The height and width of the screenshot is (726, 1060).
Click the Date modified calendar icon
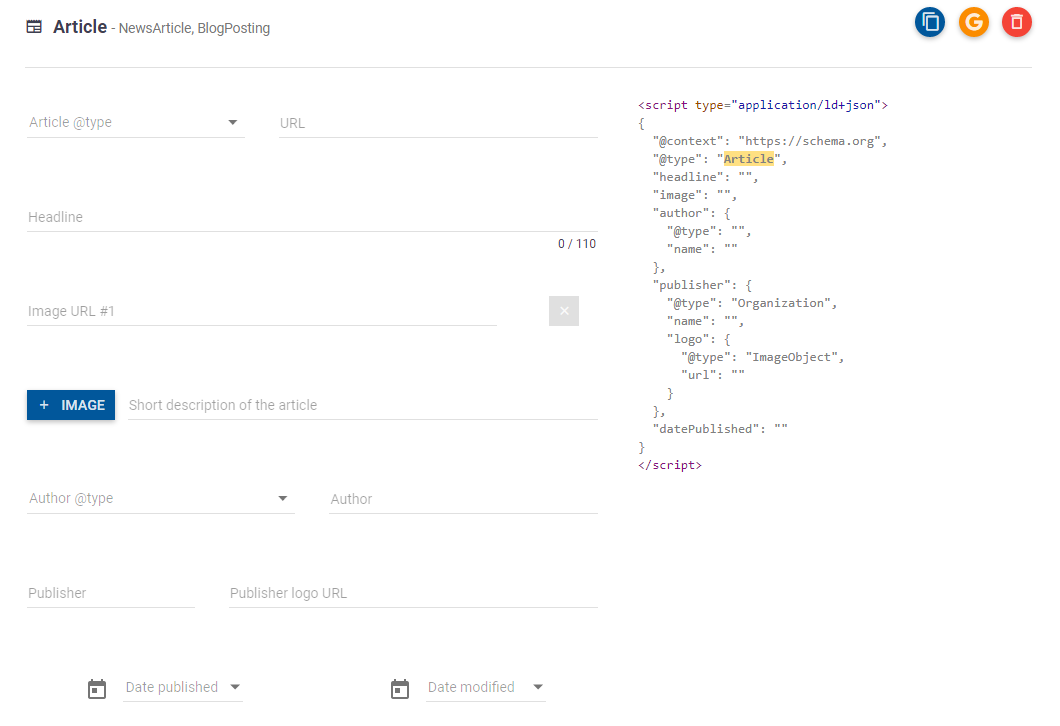pyautogui.click(x=400, y=688)
